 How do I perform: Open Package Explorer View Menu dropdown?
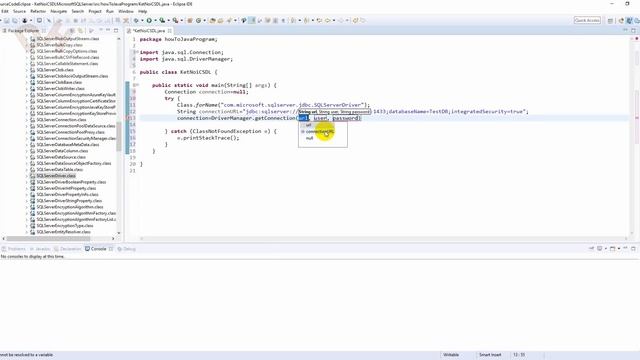click(100, 30)
